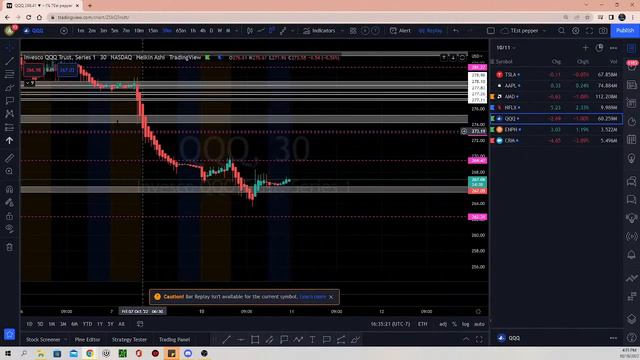This screenshot has width=640, height=360.
Task: Create an Alert from the top toolbar
Action: click(400, 31)
